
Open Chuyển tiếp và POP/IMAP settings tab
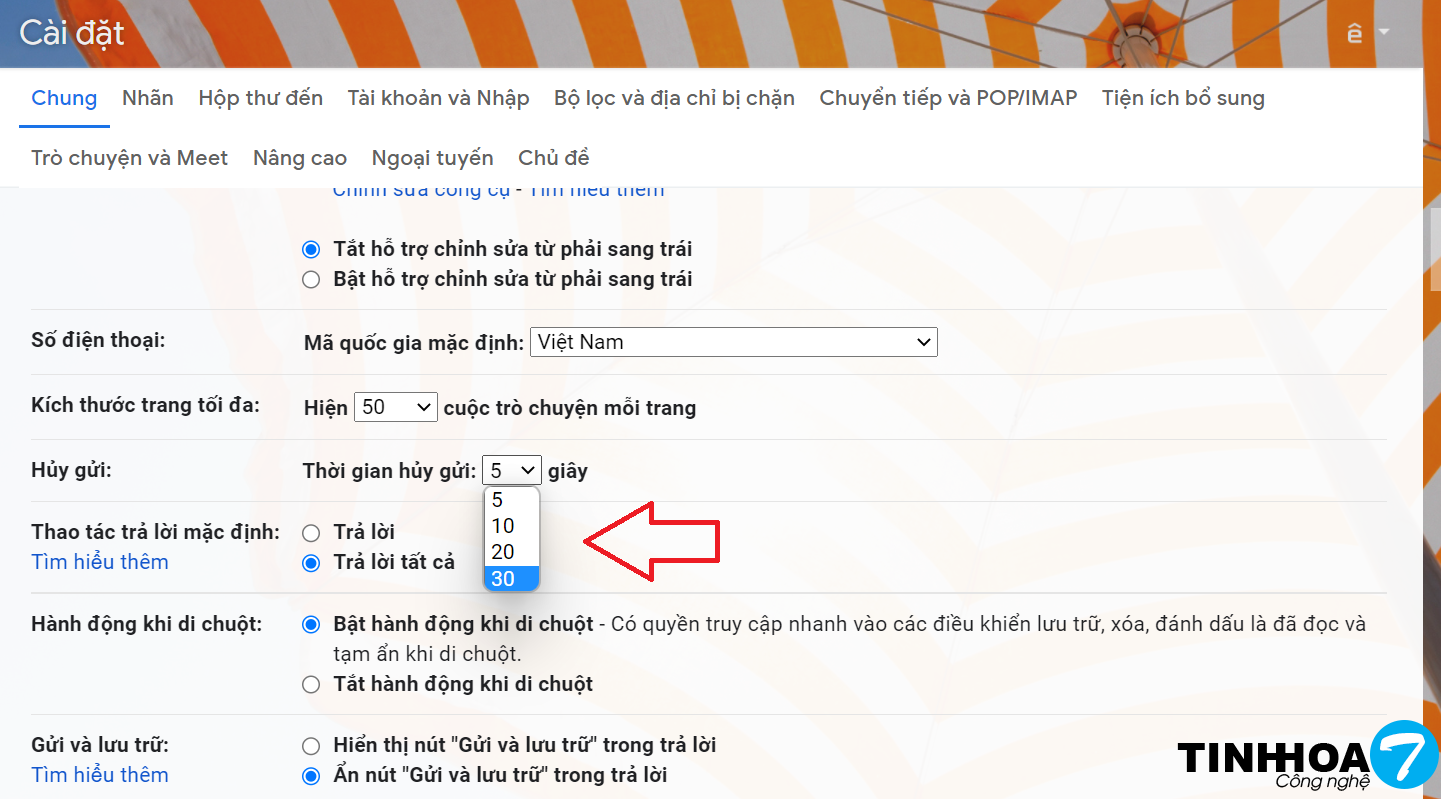(x=948, y=98)
